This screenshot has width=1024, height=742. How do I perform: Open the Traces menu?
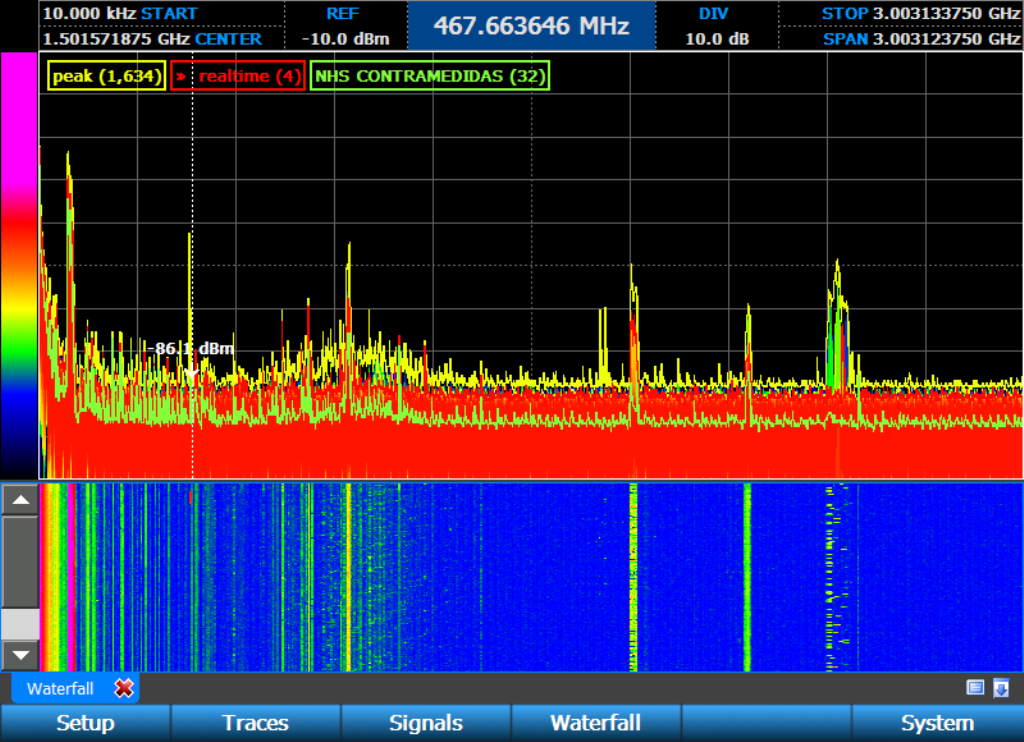[255, 723]
